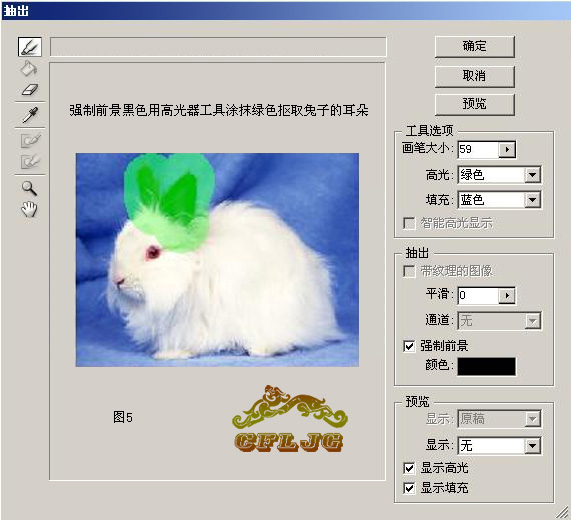This screenshot has width=571, height=520.
Task: Click the 取消 button
Action: [x=474, y=76]
